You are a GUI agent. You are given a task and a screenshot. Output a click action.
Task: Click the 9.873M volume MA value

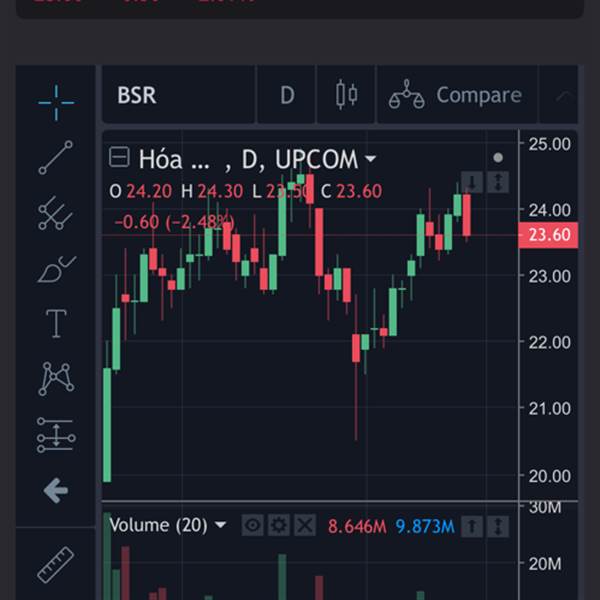point(425,527)
